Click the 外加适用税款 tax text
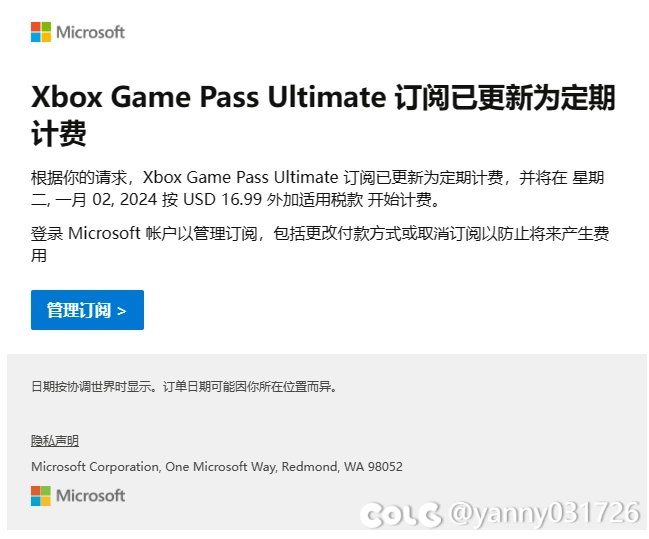Screen dimensions: 649x539 coord(315,200)
